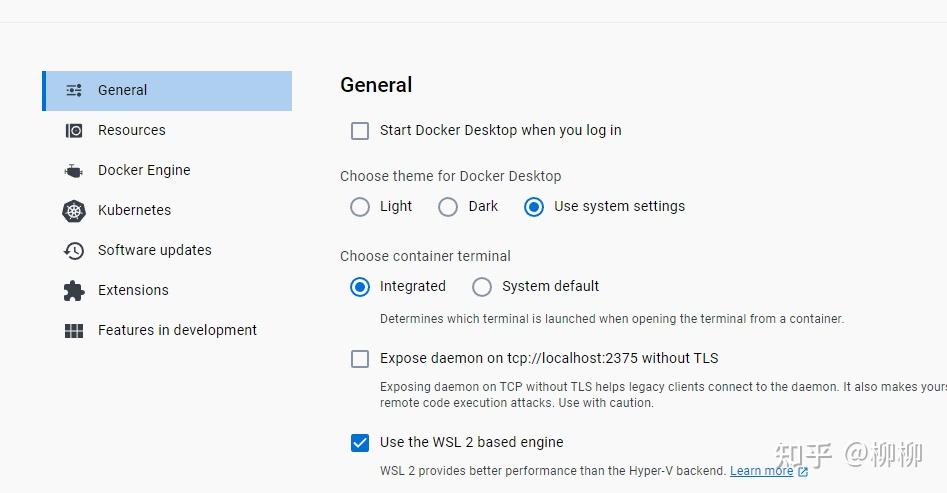
Task: Click the Extensions puzzle piece icon
Action: coord(74,290)
